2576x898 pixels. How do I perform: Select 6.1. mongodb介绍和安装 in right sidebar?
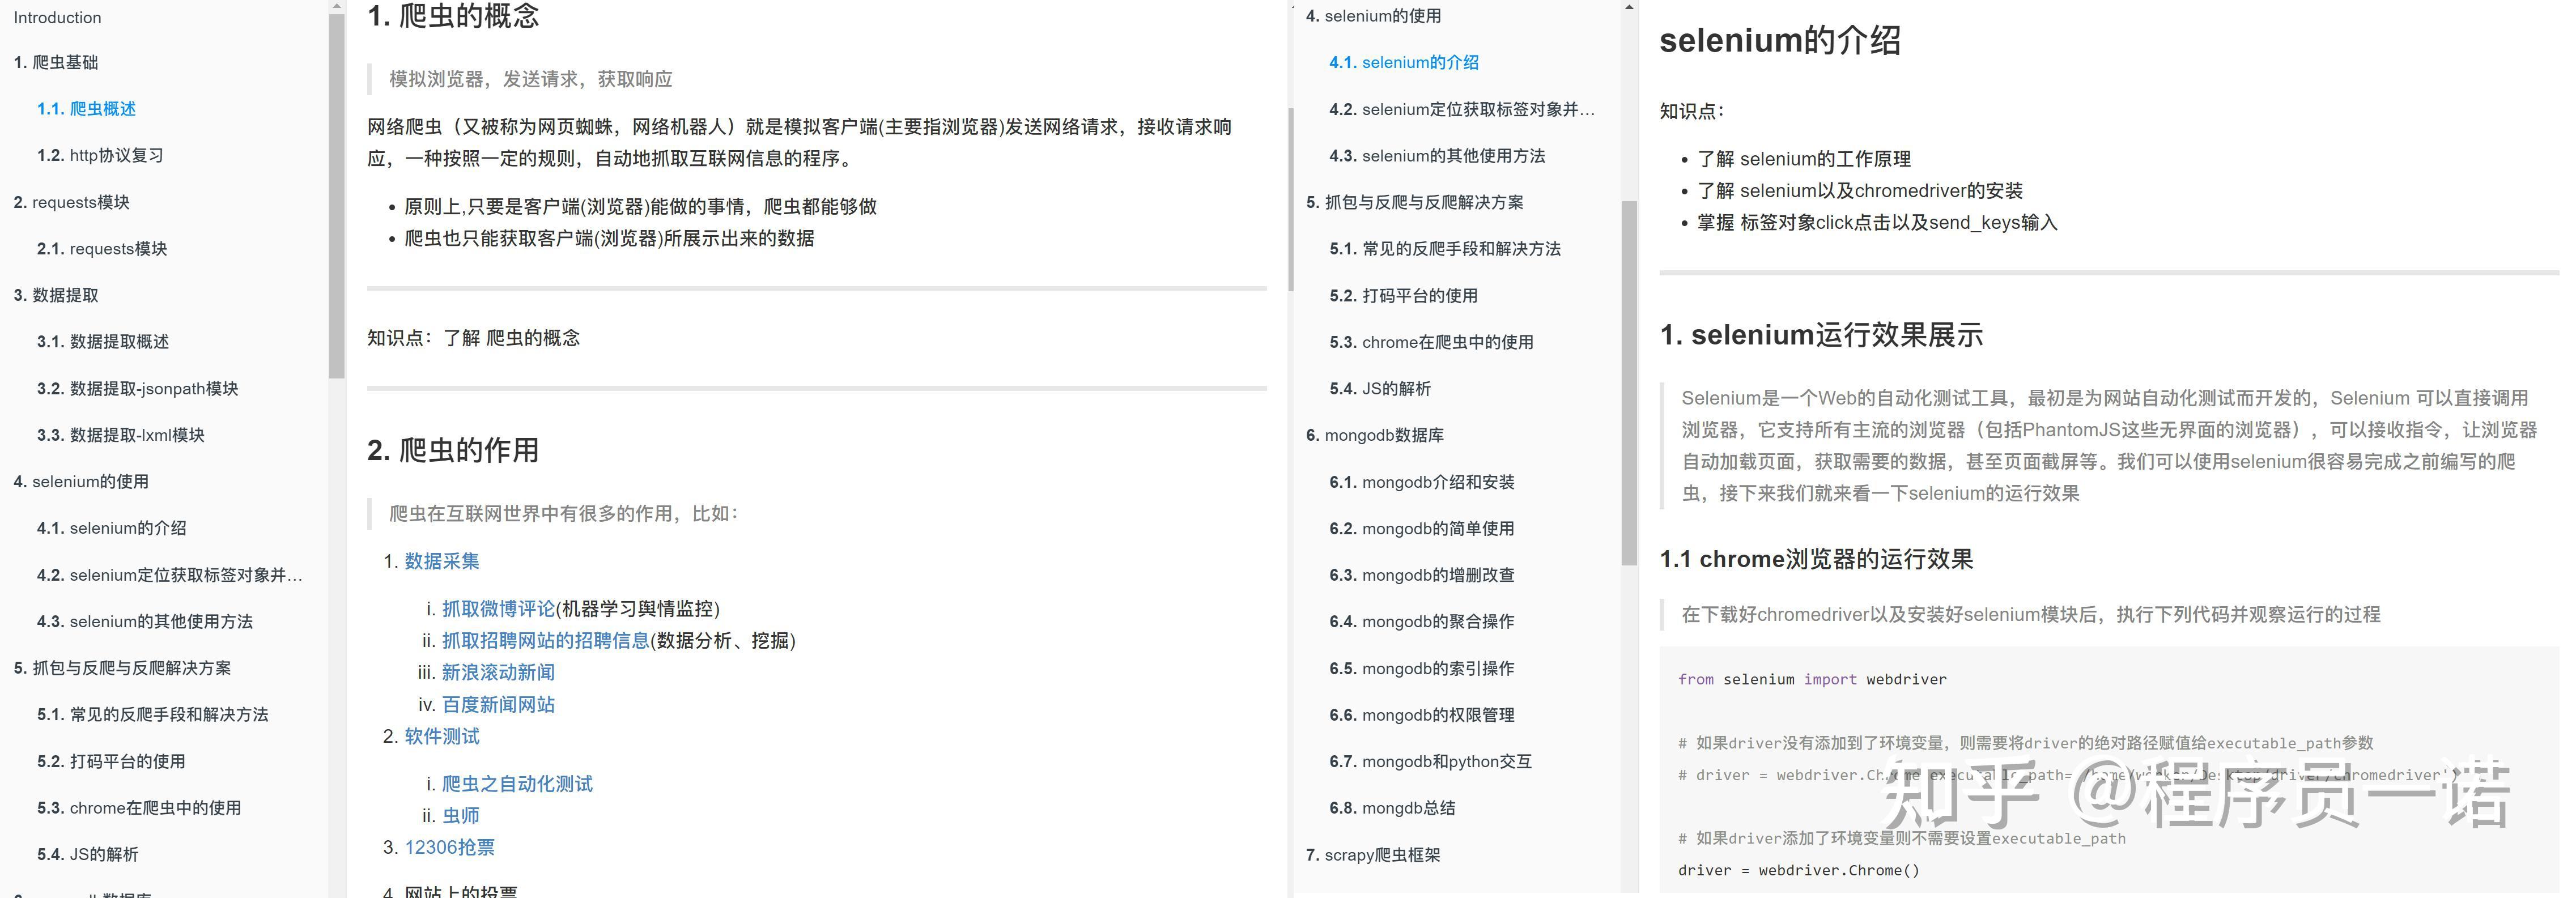click(1421, 482)
